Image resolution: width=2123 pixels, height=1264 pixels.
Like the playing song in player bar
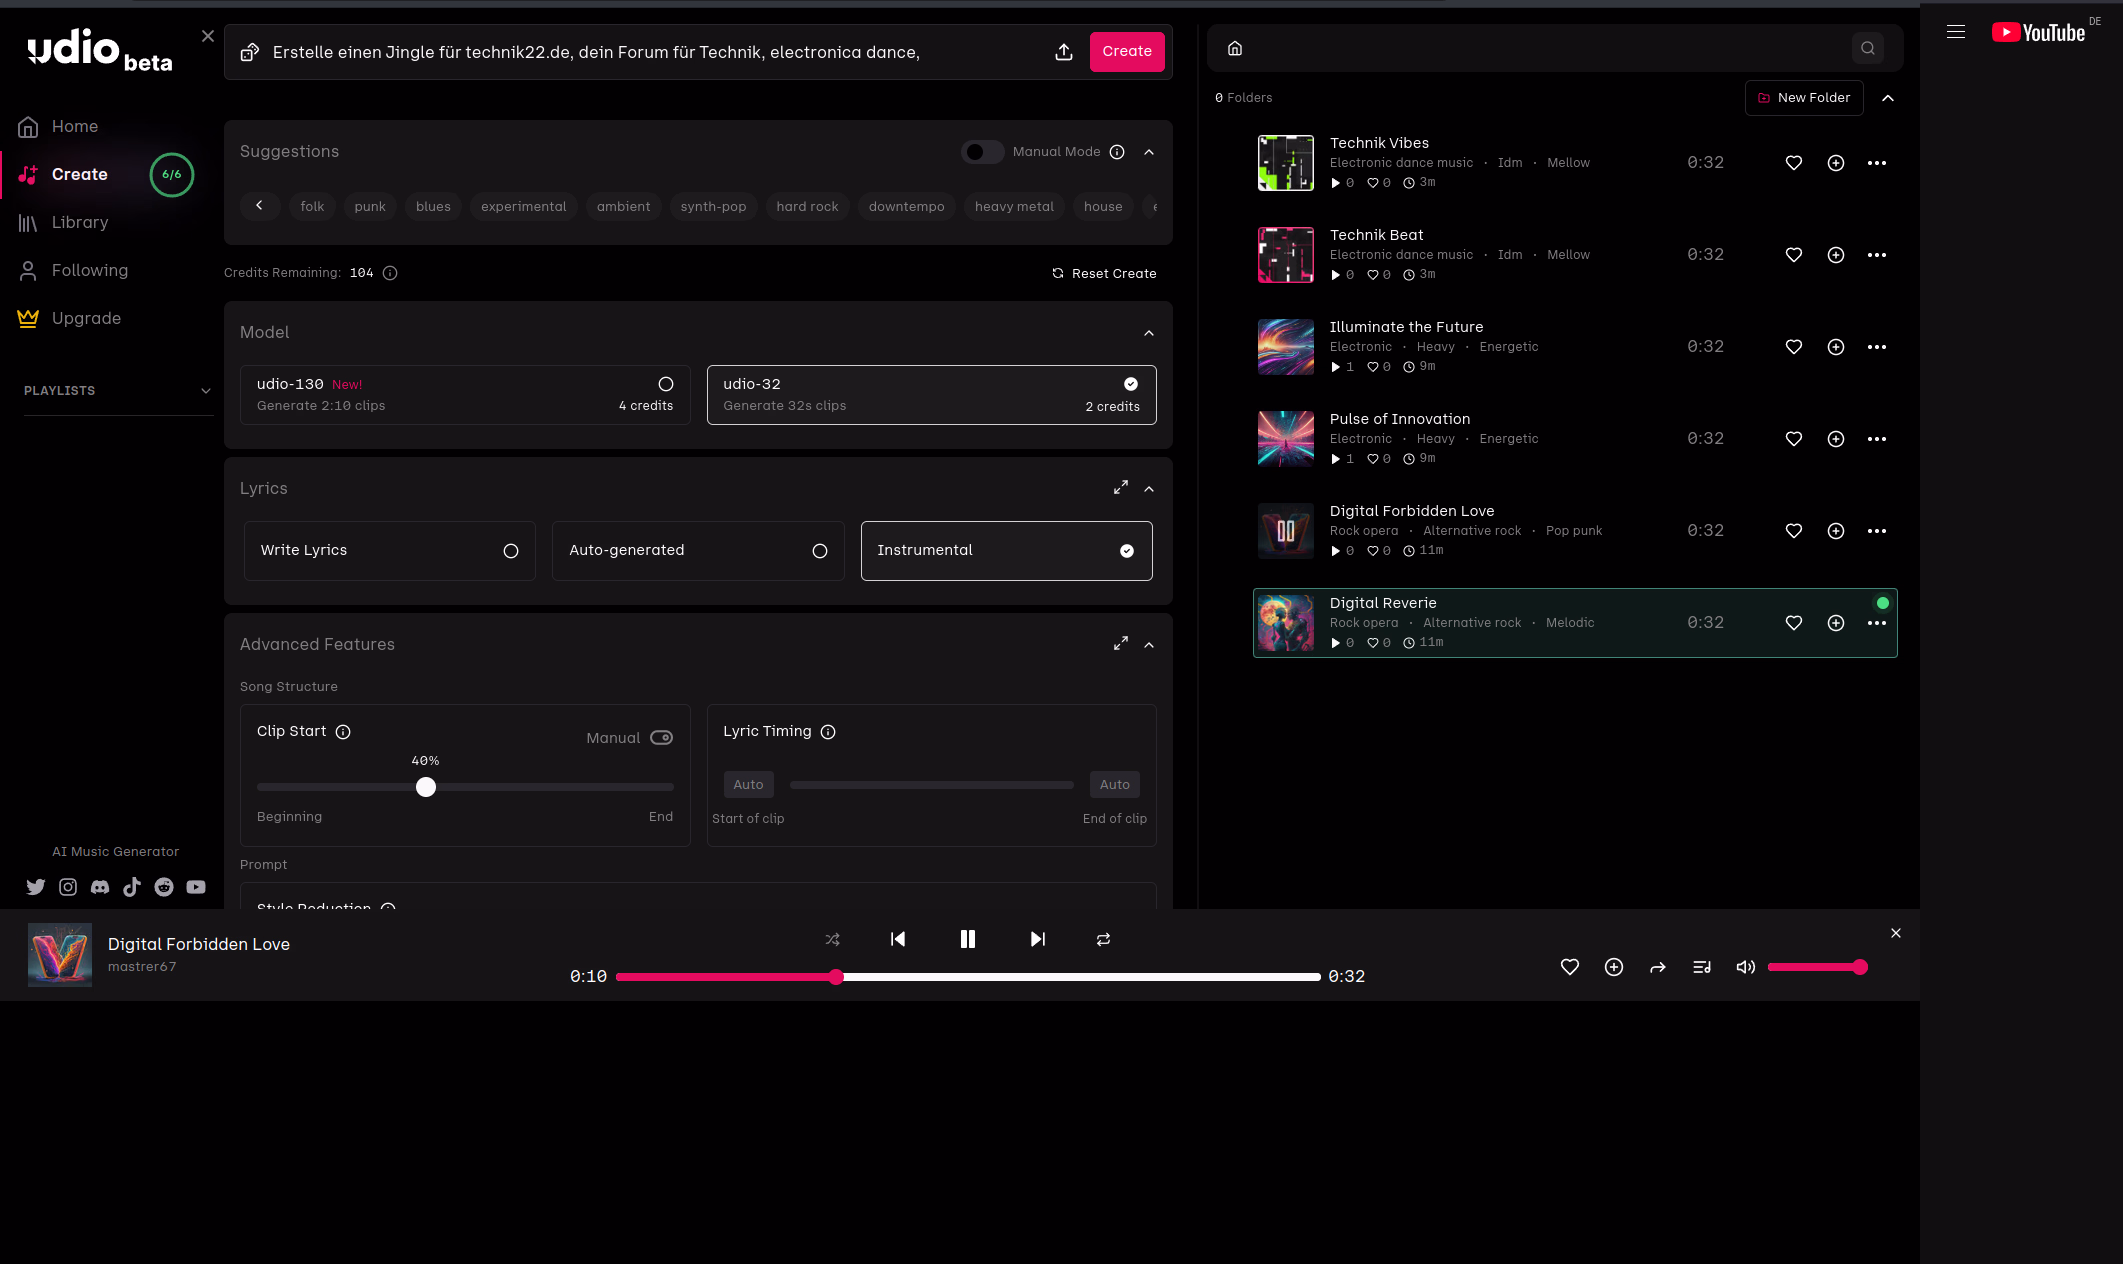[x=1570, y=967]
